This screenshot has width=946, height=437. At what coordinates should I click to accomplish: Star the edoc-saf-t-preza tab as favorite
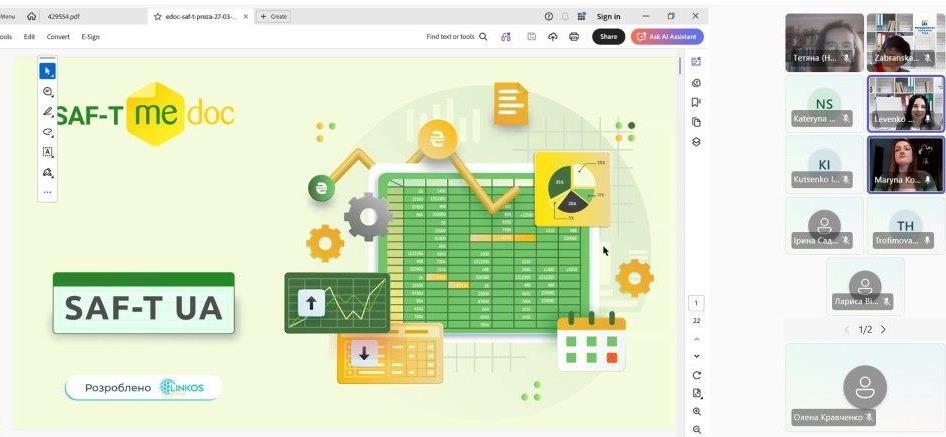pos(158,16)
